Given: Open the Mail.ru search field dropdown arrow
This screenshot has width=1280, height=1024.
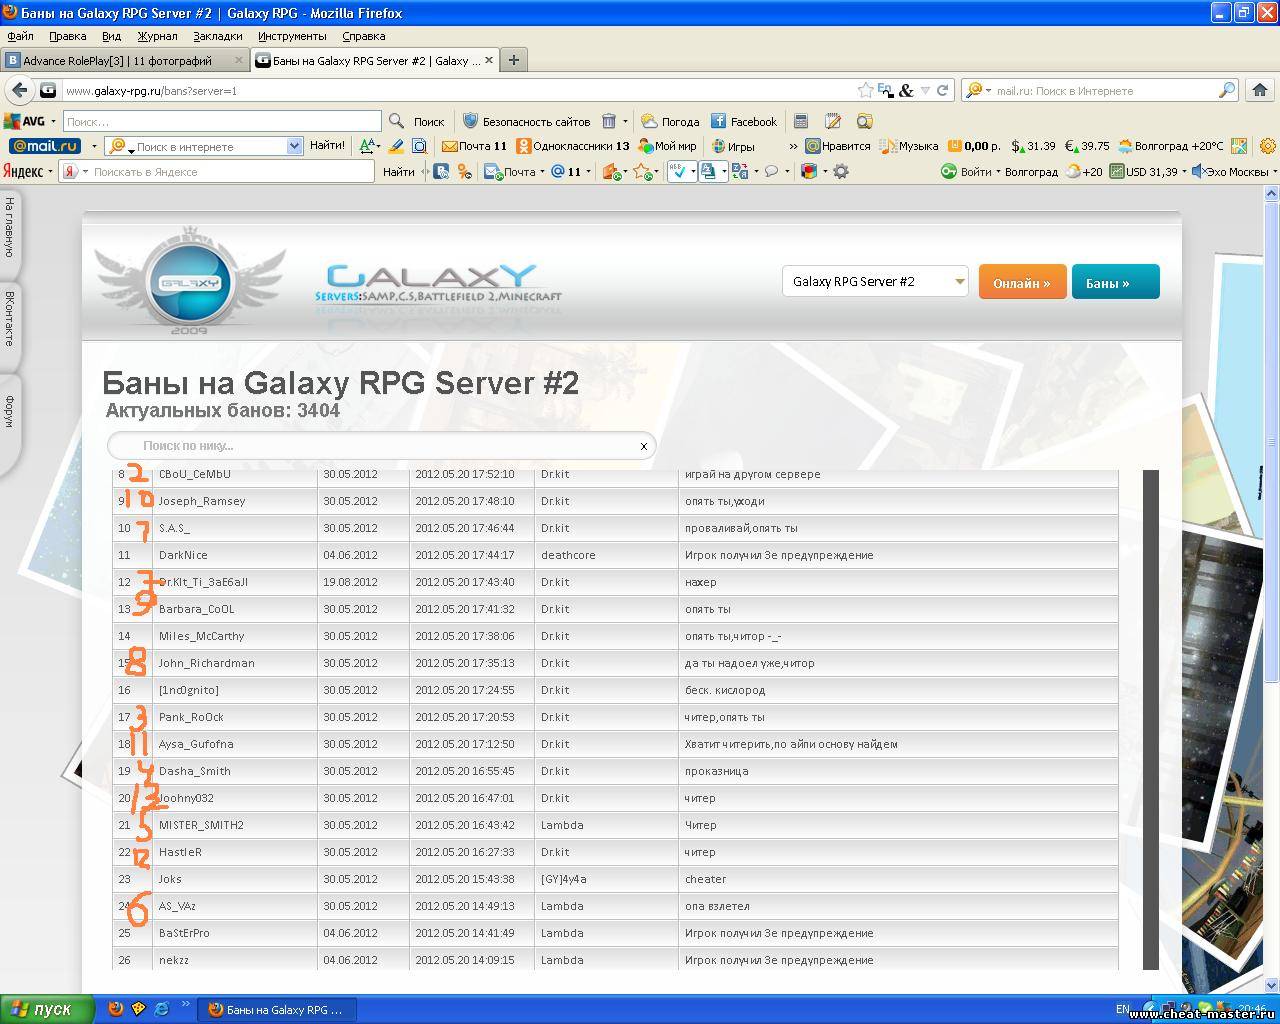Looking at the screenshot, I should (294, 146).
